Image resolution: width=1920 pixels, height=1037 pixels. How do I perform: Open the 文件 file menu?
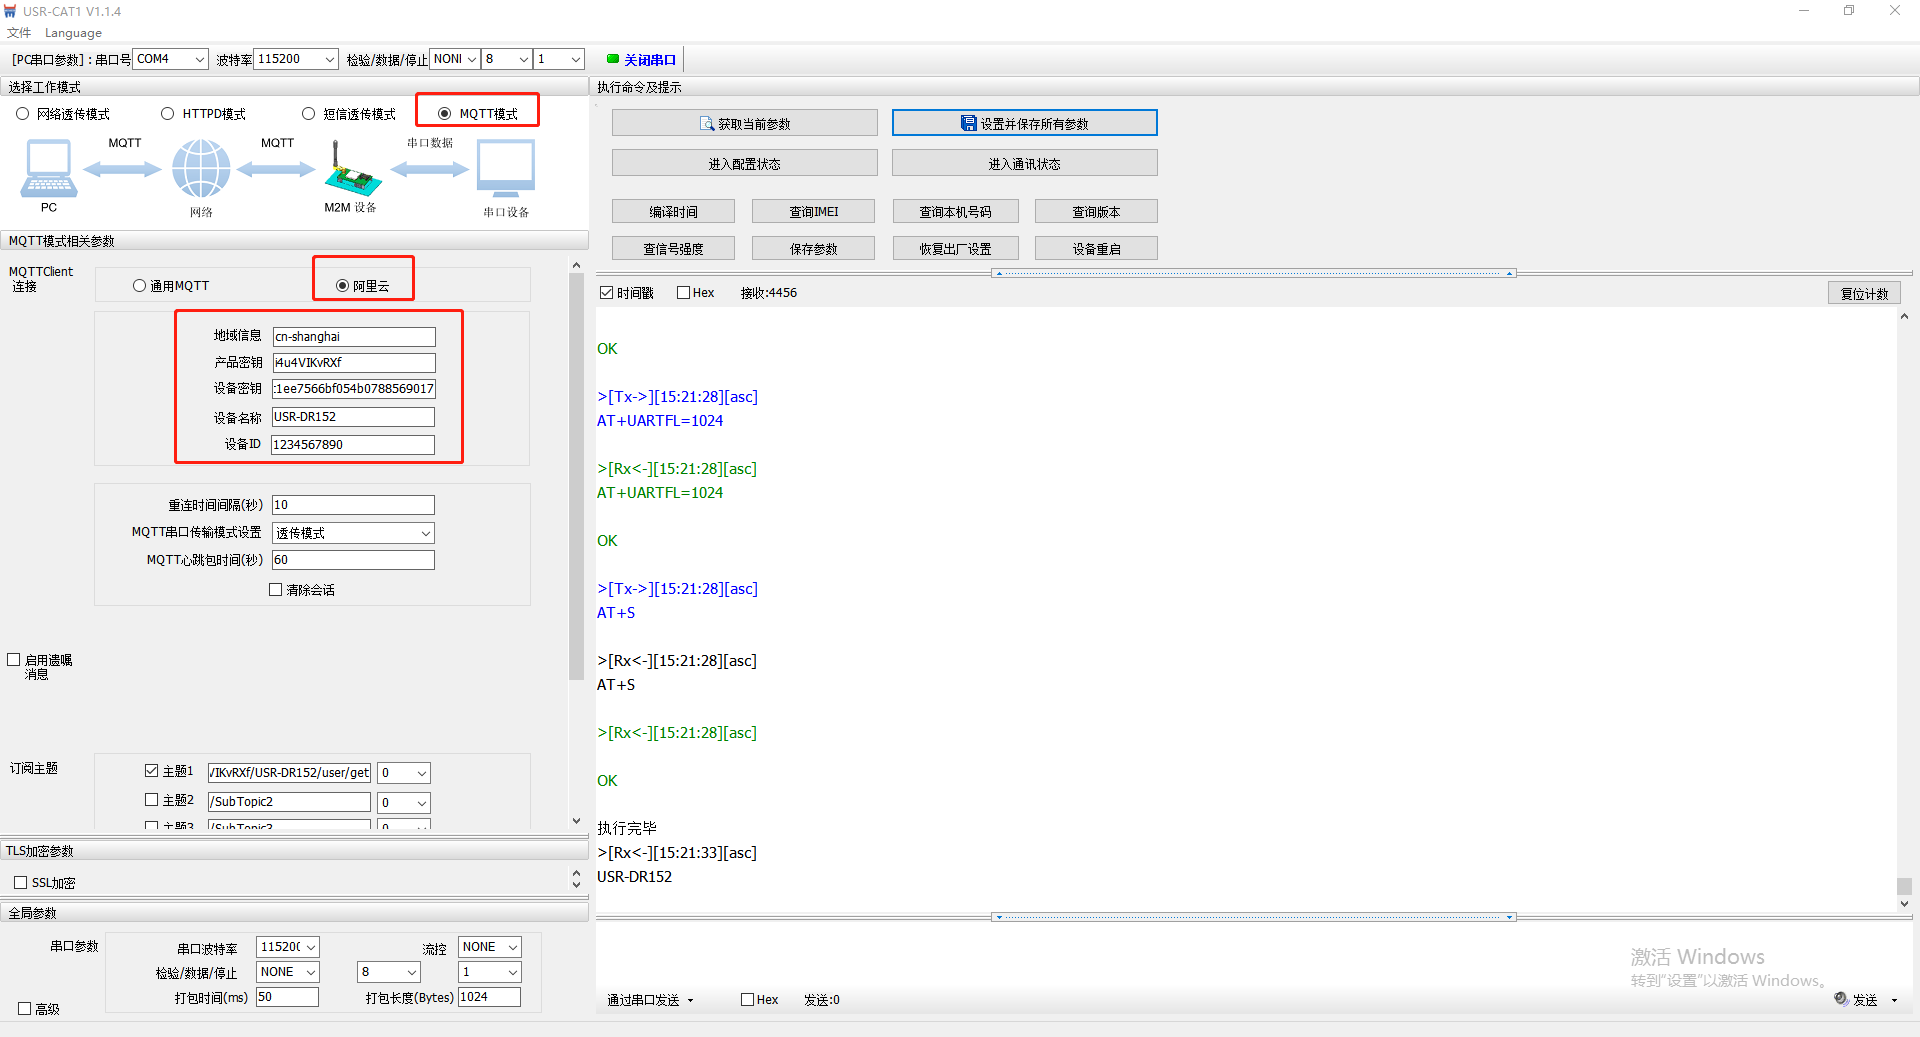pyautogui.click(x=19, y=33)
